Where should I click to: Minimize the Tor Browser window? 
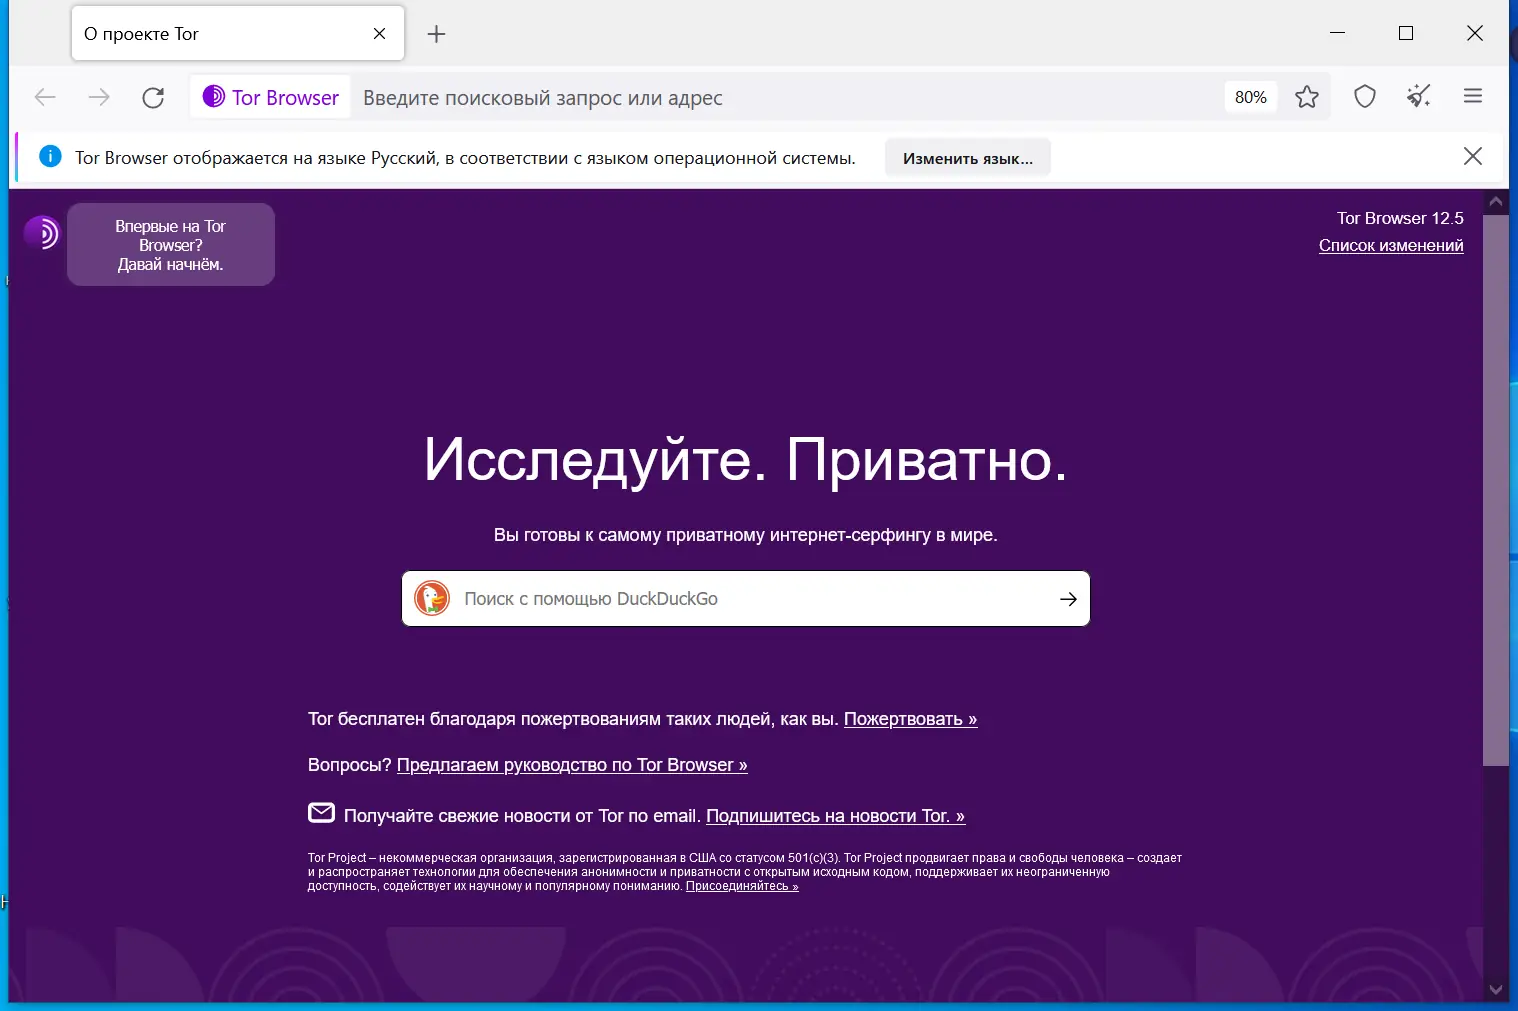1337,33
